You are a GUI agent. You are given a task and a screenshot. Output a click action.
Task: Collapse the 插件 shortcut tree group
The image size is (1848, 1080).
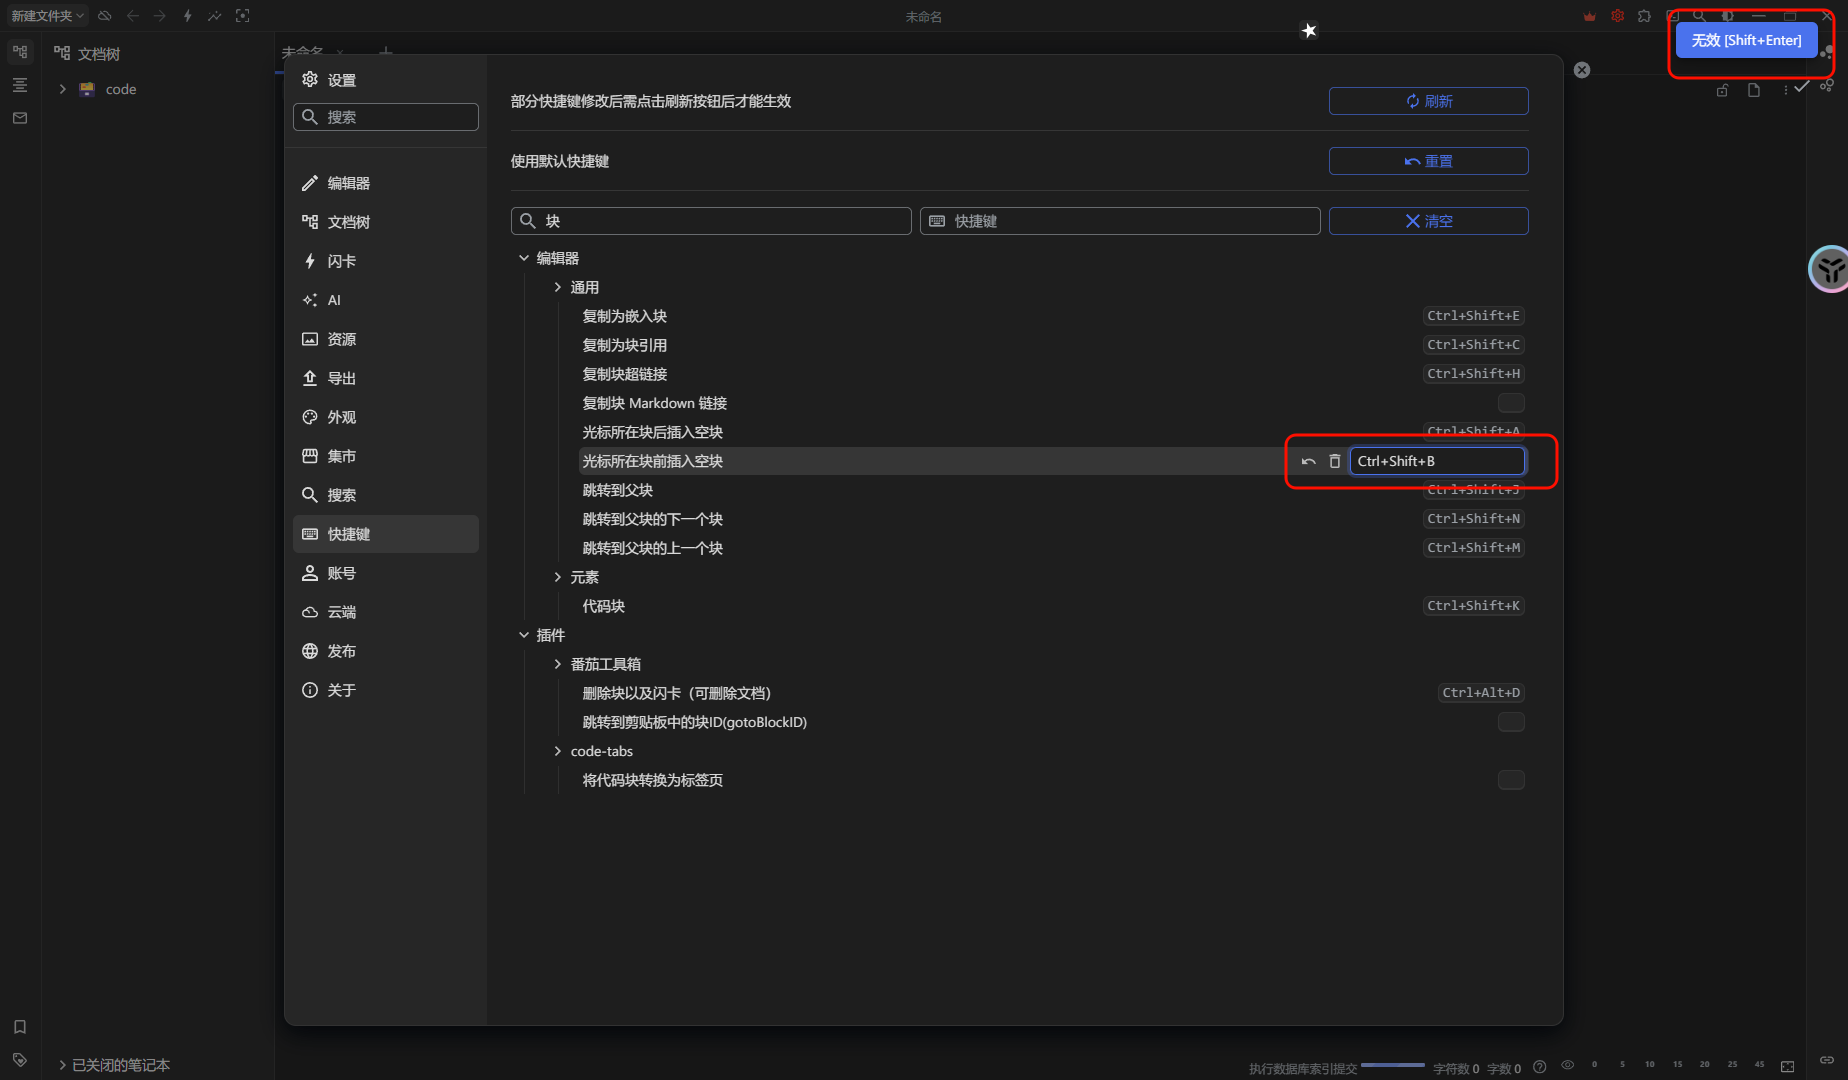(x=524, y=635)
